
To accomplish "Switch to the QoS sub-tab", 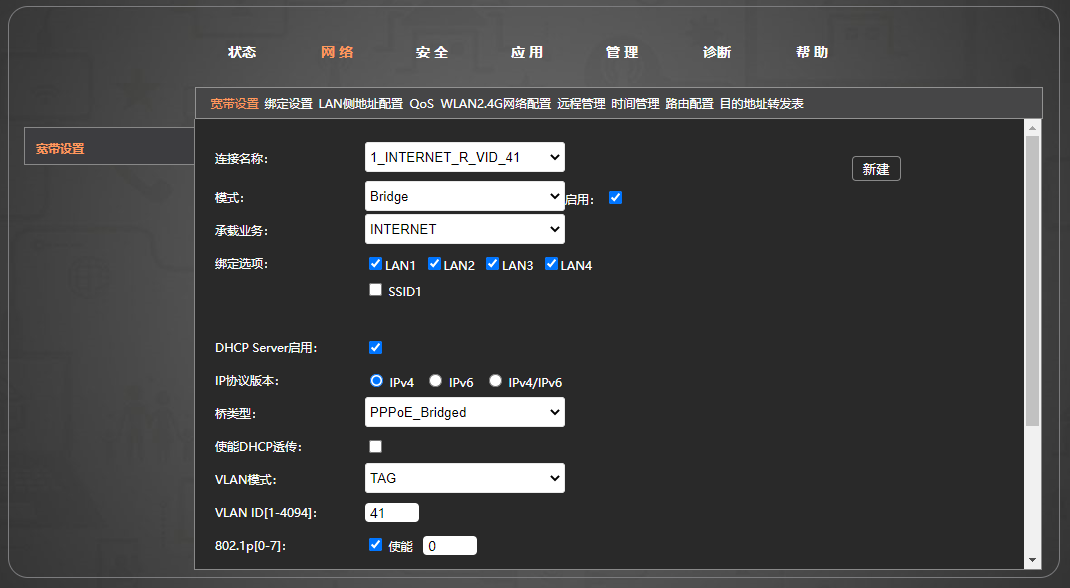I will tap(420, 102).
